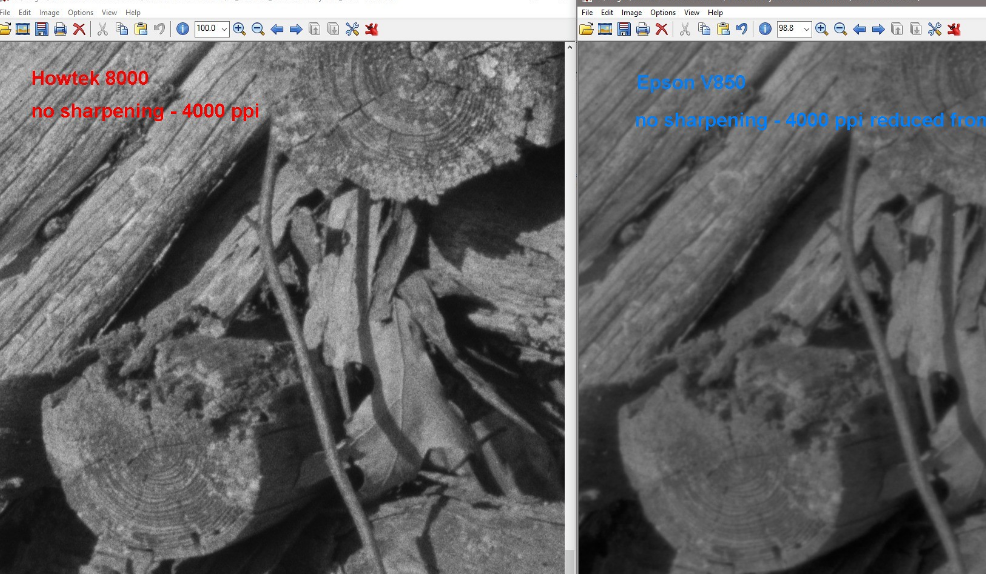Click Zoom Out magnifier in right window
Screen dimensions: 986x574
pyautogui.click(x=840, y=29)
